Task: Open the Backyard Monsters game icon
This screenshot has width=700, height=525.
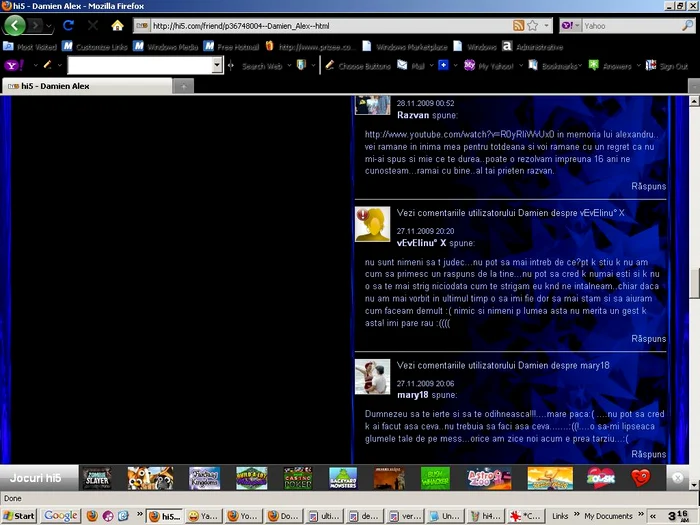Action: (343, 478)
